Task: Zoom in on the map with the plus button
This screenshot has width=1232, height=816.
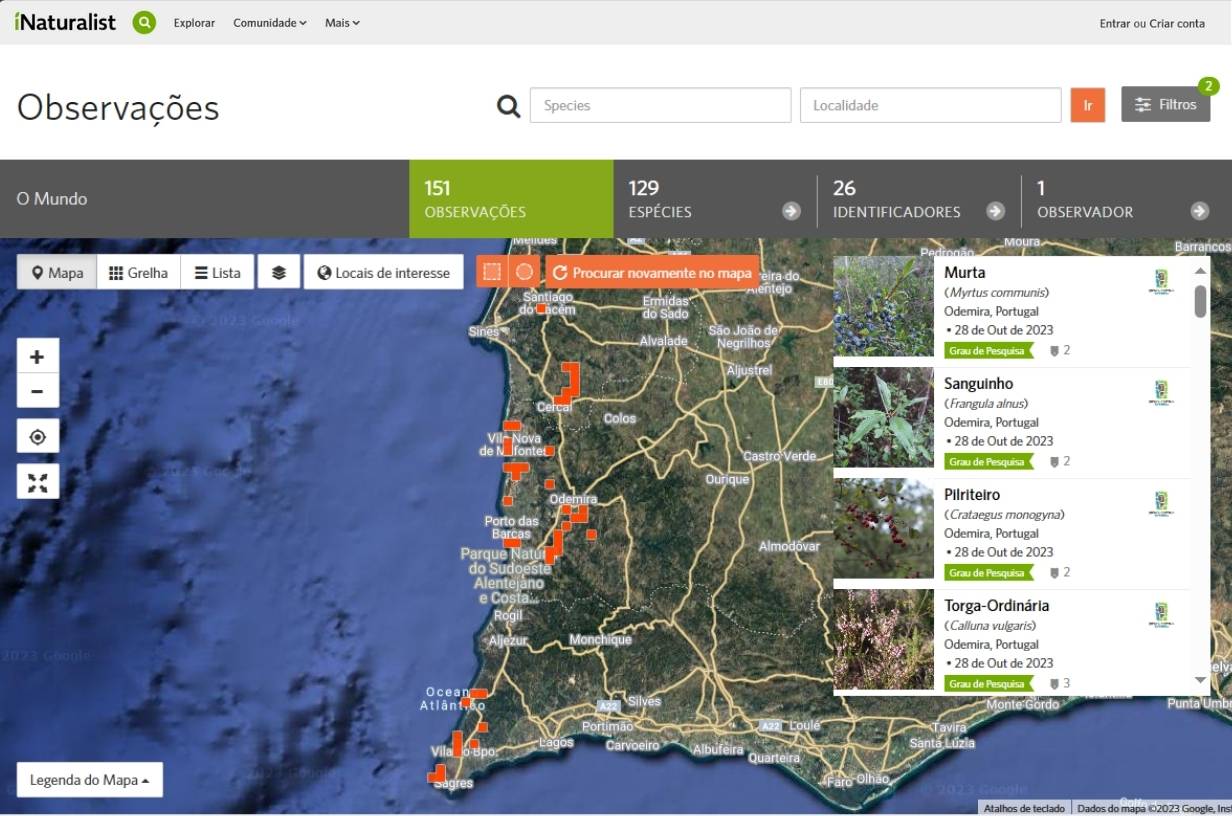Action: click(38, 357)
